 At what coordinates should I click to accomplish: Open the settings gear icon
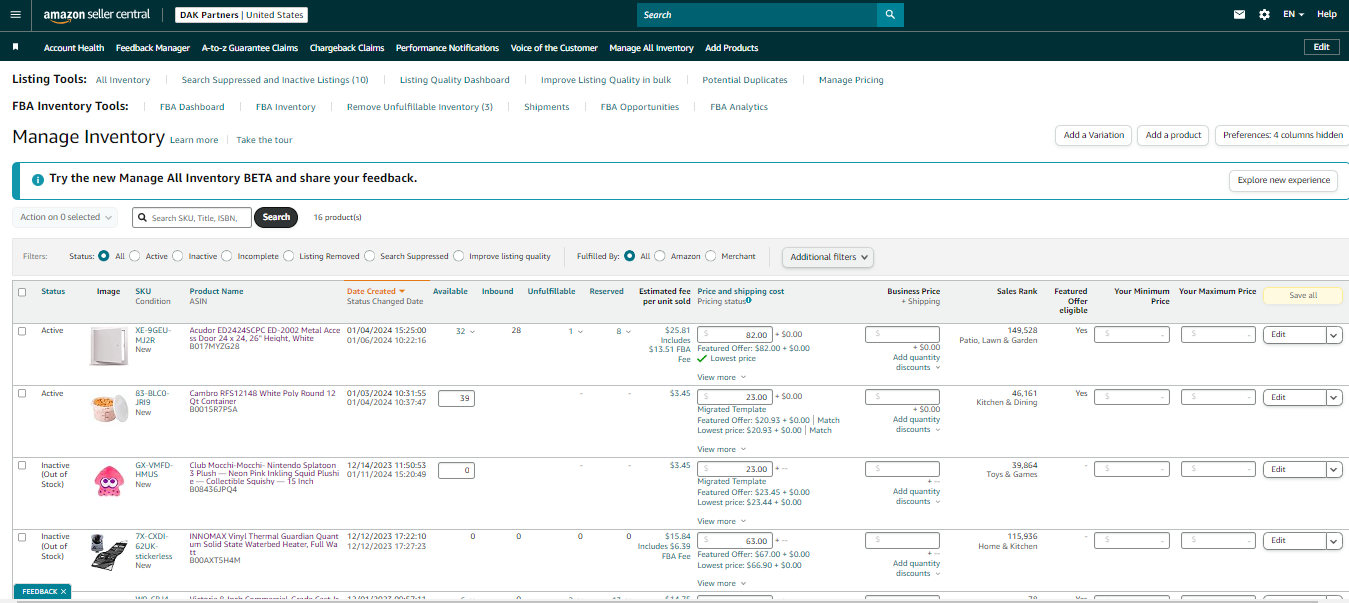point(1264,15)
